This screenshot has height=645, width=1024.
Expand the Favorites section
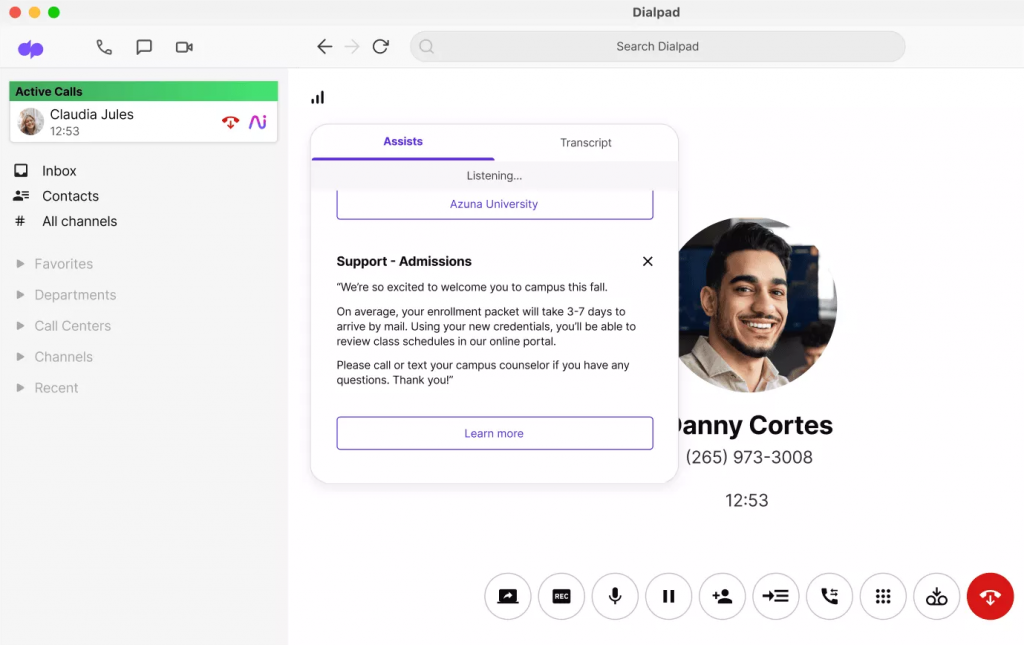click(x=63, y=264)
